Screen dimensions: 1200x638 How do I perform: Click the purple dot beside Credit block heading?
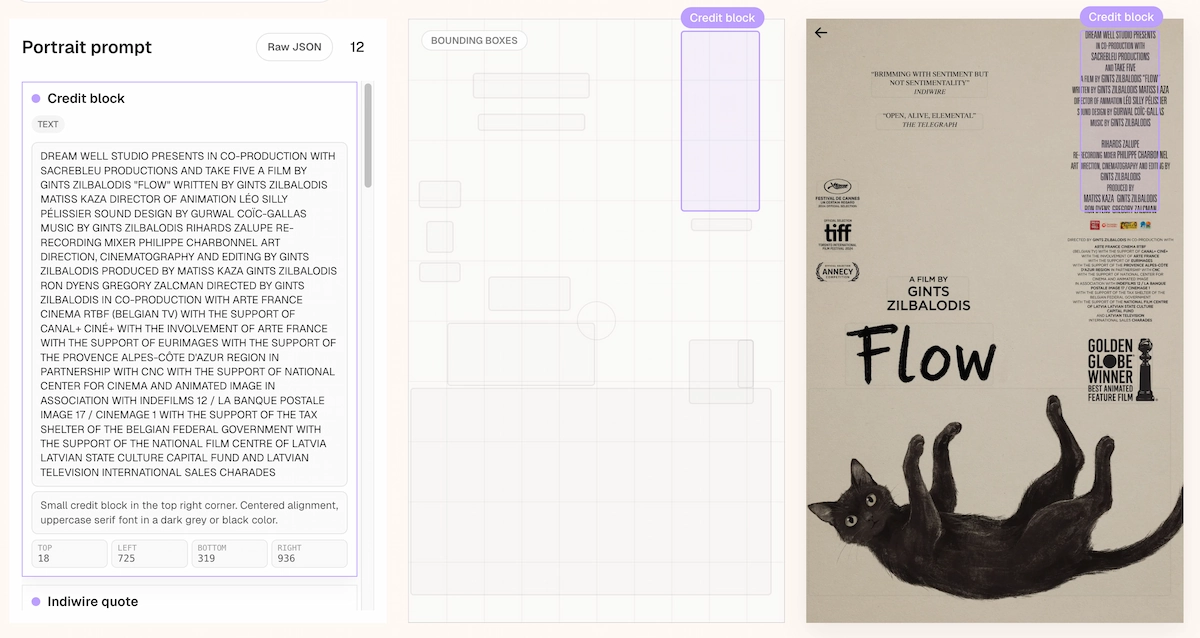[36, 98]
